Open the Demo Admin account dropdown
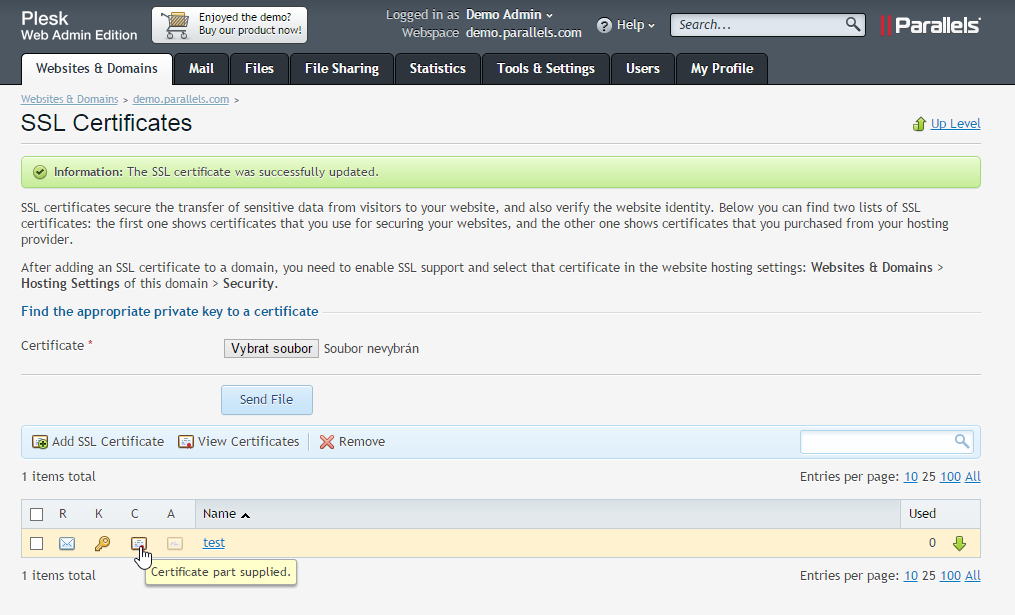Image resolution: width=1015 pixels, height=615 pixels. [509, 14]
